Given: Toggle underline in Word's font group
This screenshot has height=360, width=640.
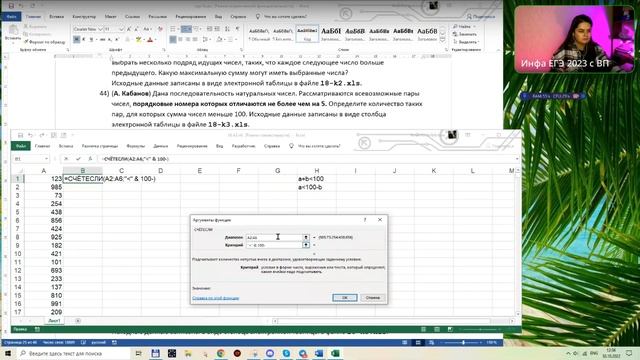Looking at the screenshot, I should point(91,39).
